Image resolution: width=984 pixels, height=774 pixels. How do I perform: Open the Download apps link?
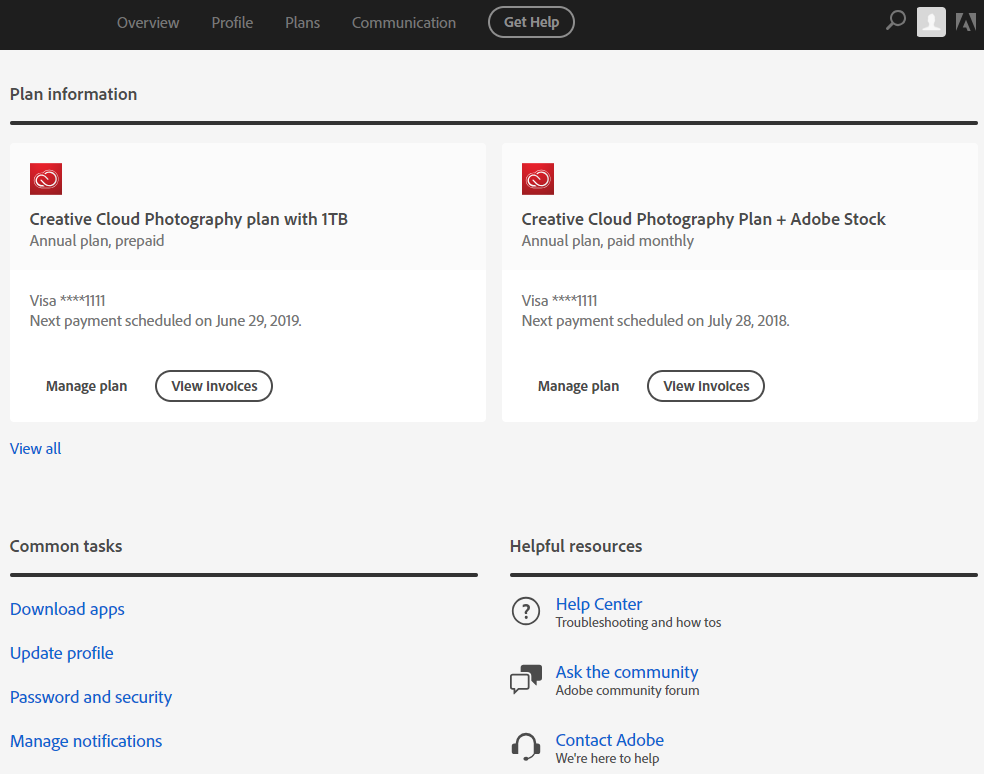tap(67, 610)
